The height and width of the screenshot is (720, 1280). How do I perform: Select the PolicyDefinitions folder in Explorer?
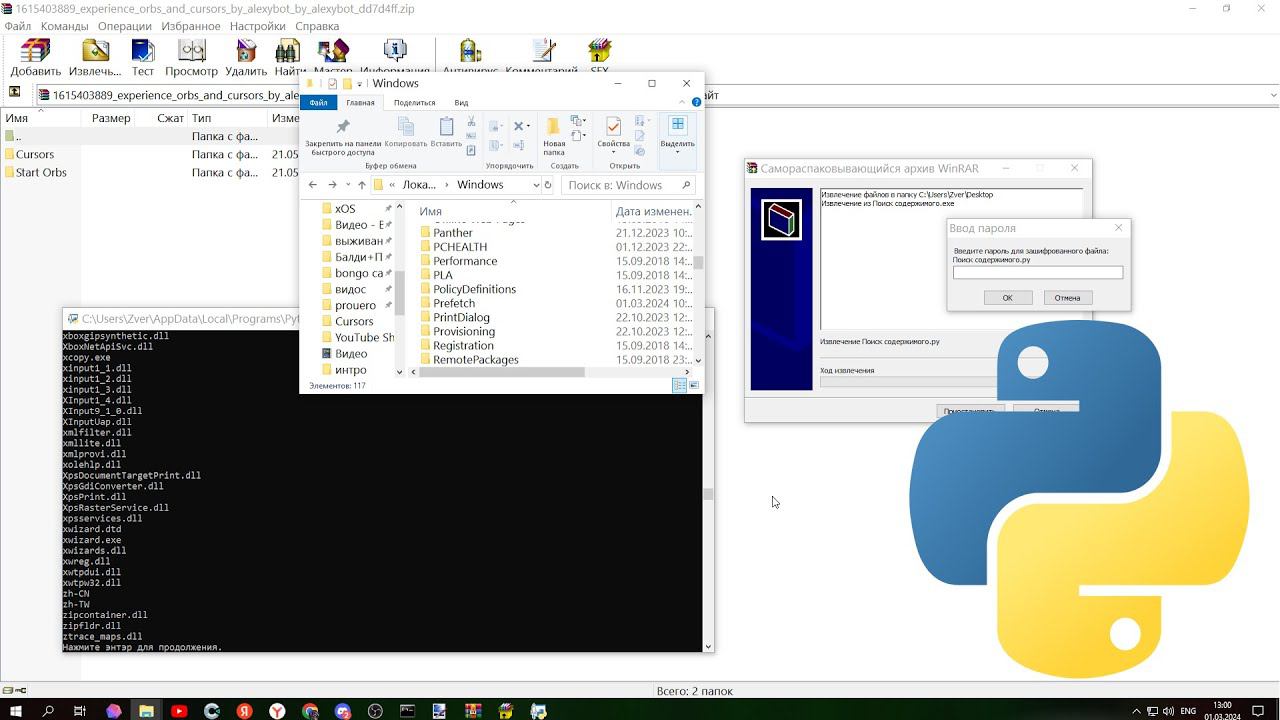pyautogui.click(x=474, y=289)
